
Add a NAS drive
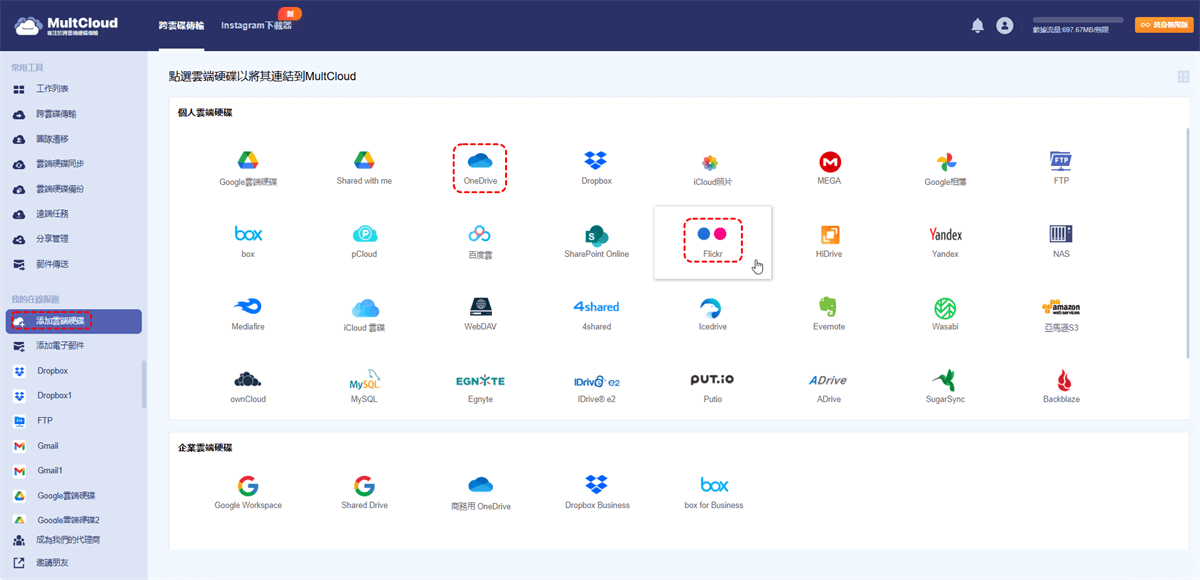(x=1061, y=234)
